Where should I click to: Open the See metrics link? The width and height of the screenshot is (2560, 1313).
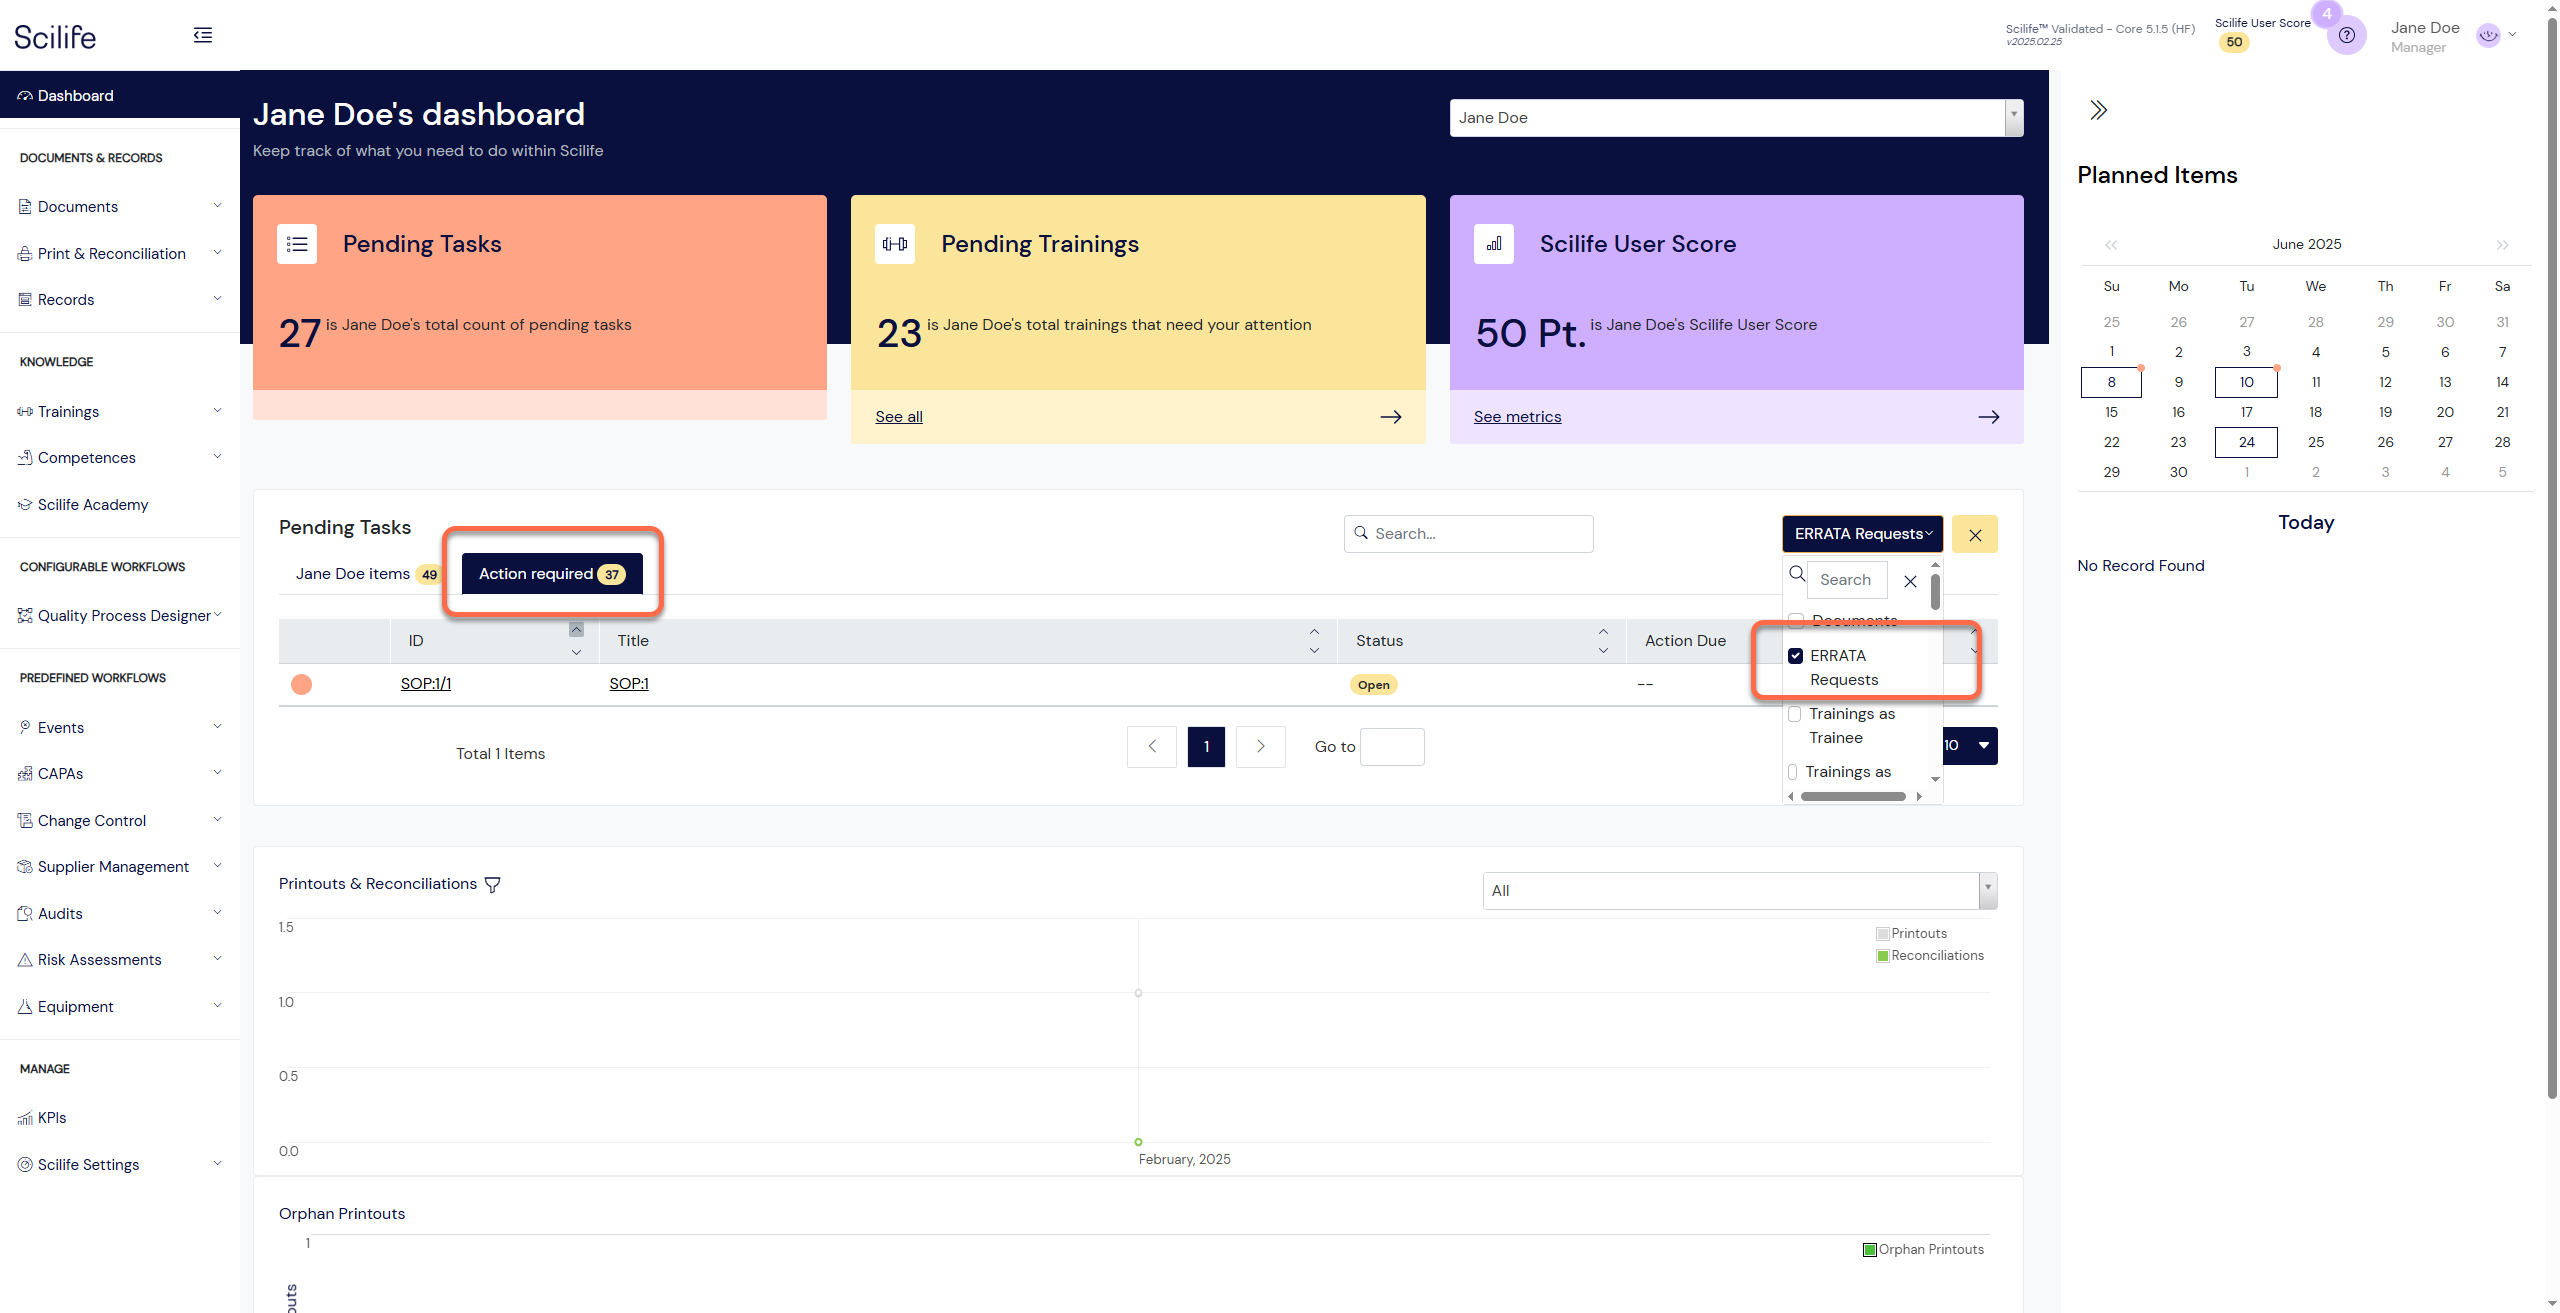point(1517,417)
